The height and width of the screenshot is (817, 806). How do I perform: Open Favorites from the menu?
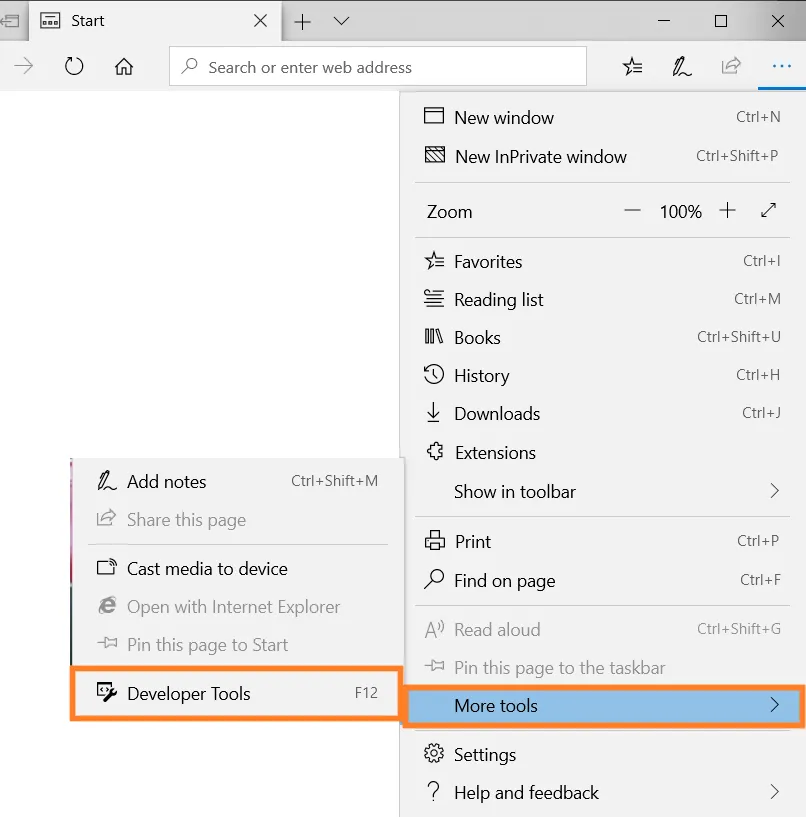(x=602, y=261)
